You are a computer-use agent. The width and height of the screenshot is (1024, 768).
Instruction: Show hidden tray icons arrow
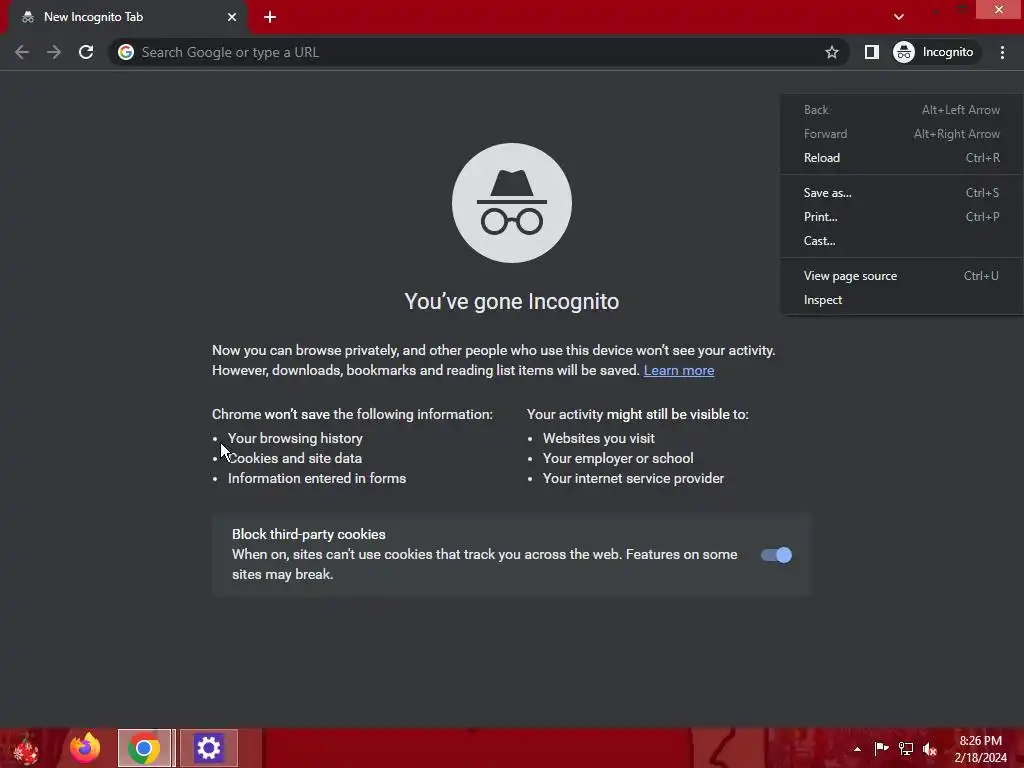pyautogui.click(x=857, y=749)
